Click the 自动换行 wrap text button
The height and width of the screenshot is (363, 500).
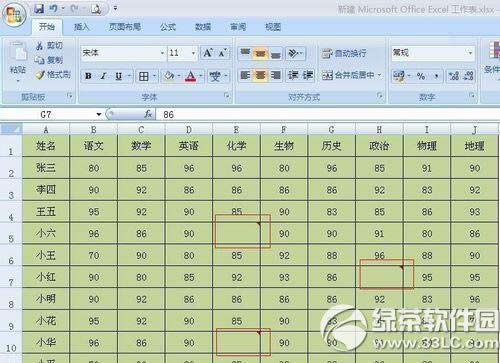click(x=344, y=53)
